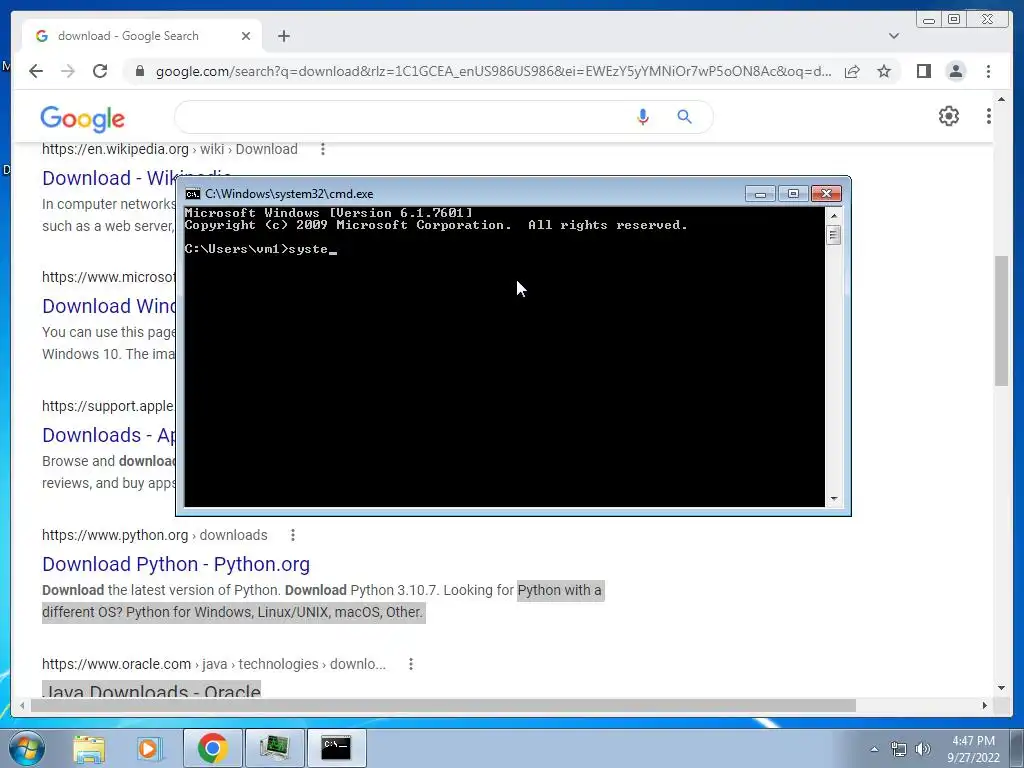Click the Show Desktop strip on the taskbar

point(1017,748)
